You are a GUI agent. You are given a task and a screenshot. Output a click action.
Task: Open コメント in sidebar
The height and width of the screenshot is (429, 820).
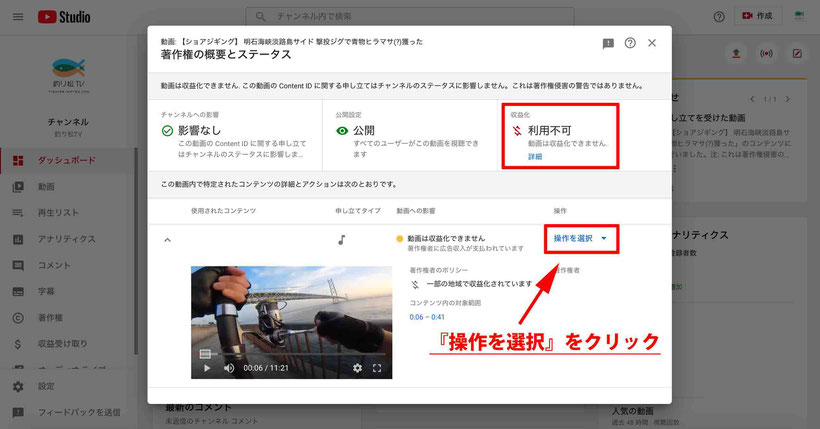click(x=67, y=265)
